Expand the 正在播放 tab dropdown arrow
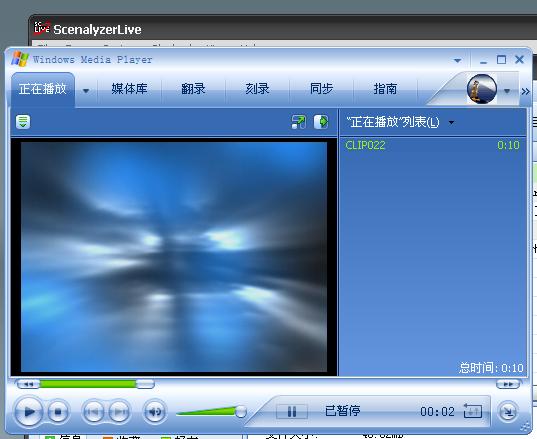The width and height of the screenshot is (537, 439). coord(86,91)
